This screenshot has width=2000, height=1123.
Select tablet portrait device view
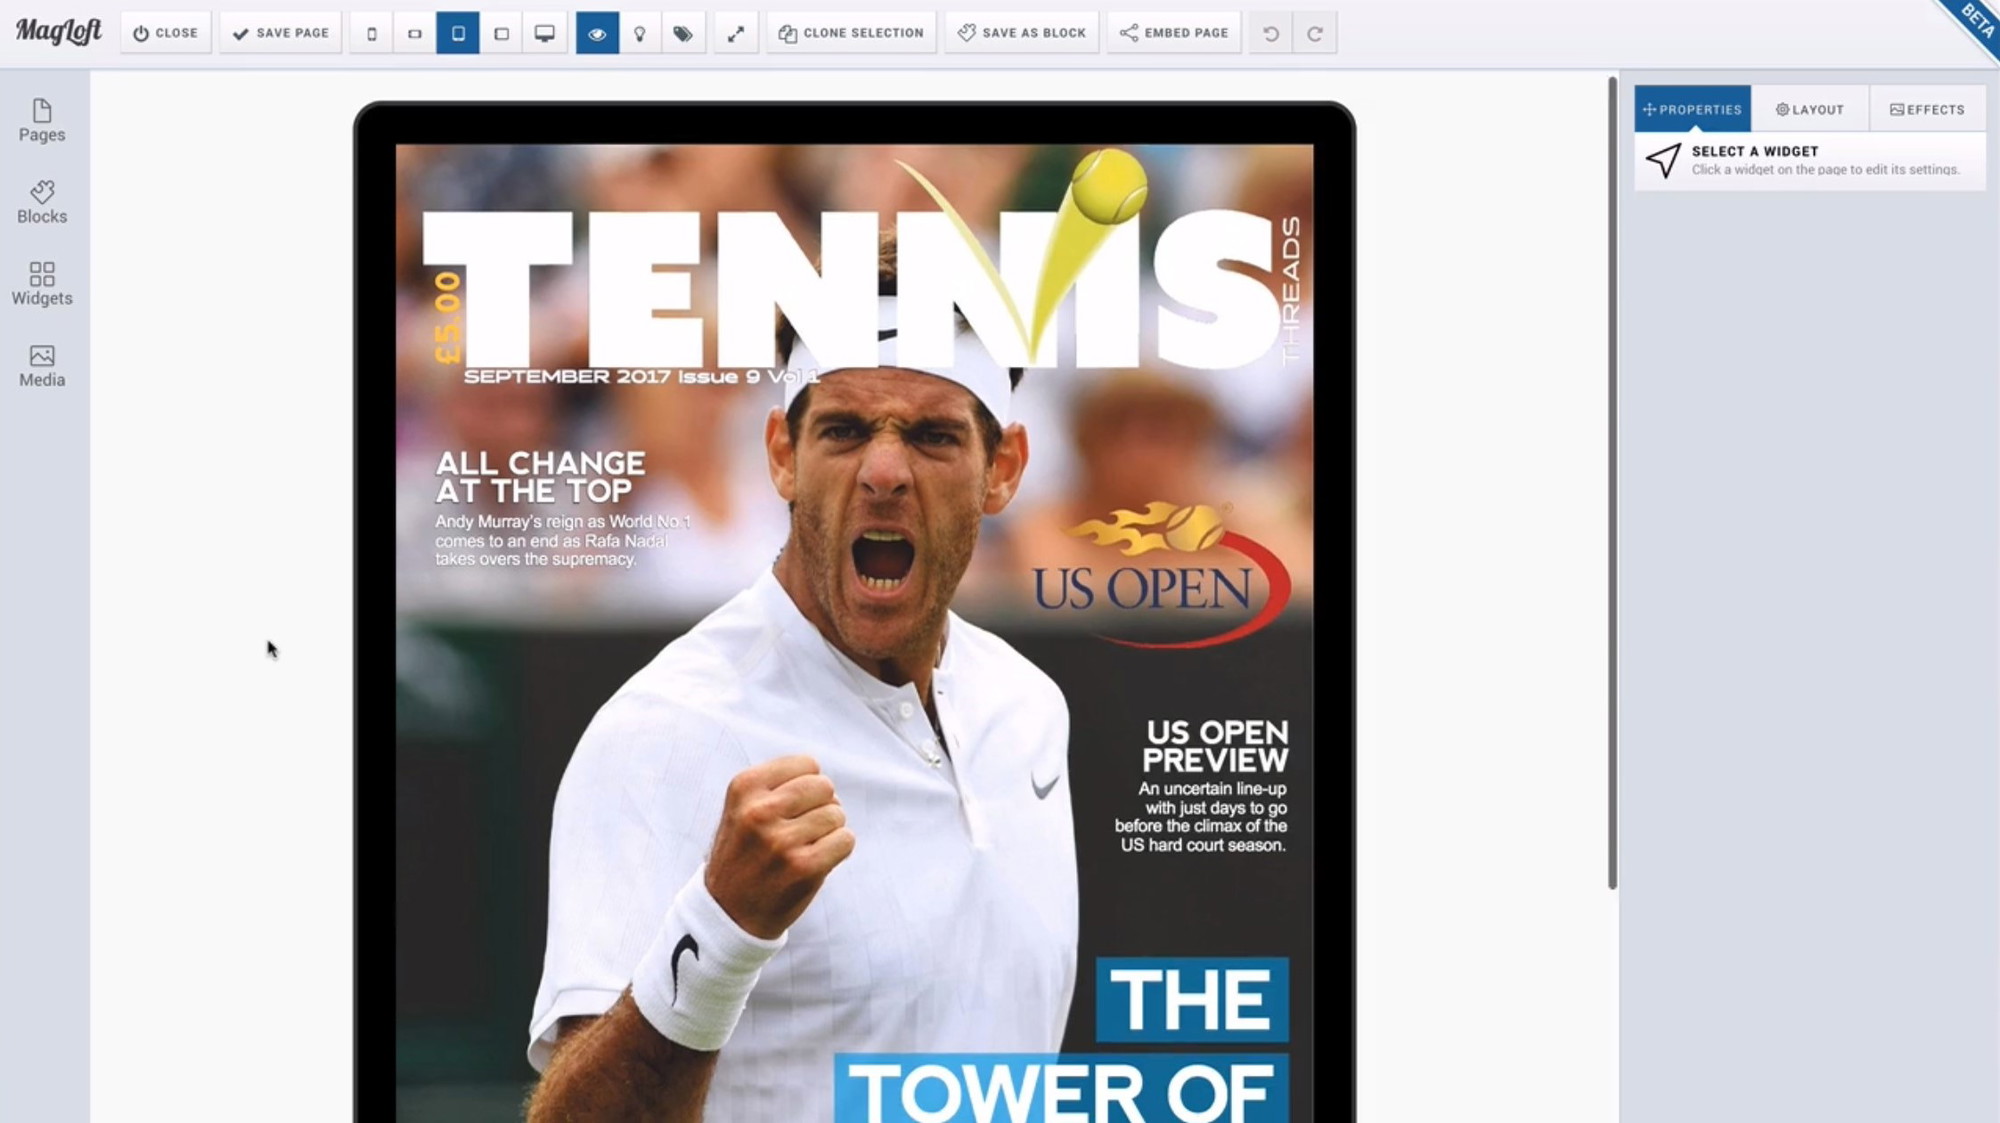click(x=458, y=33)
